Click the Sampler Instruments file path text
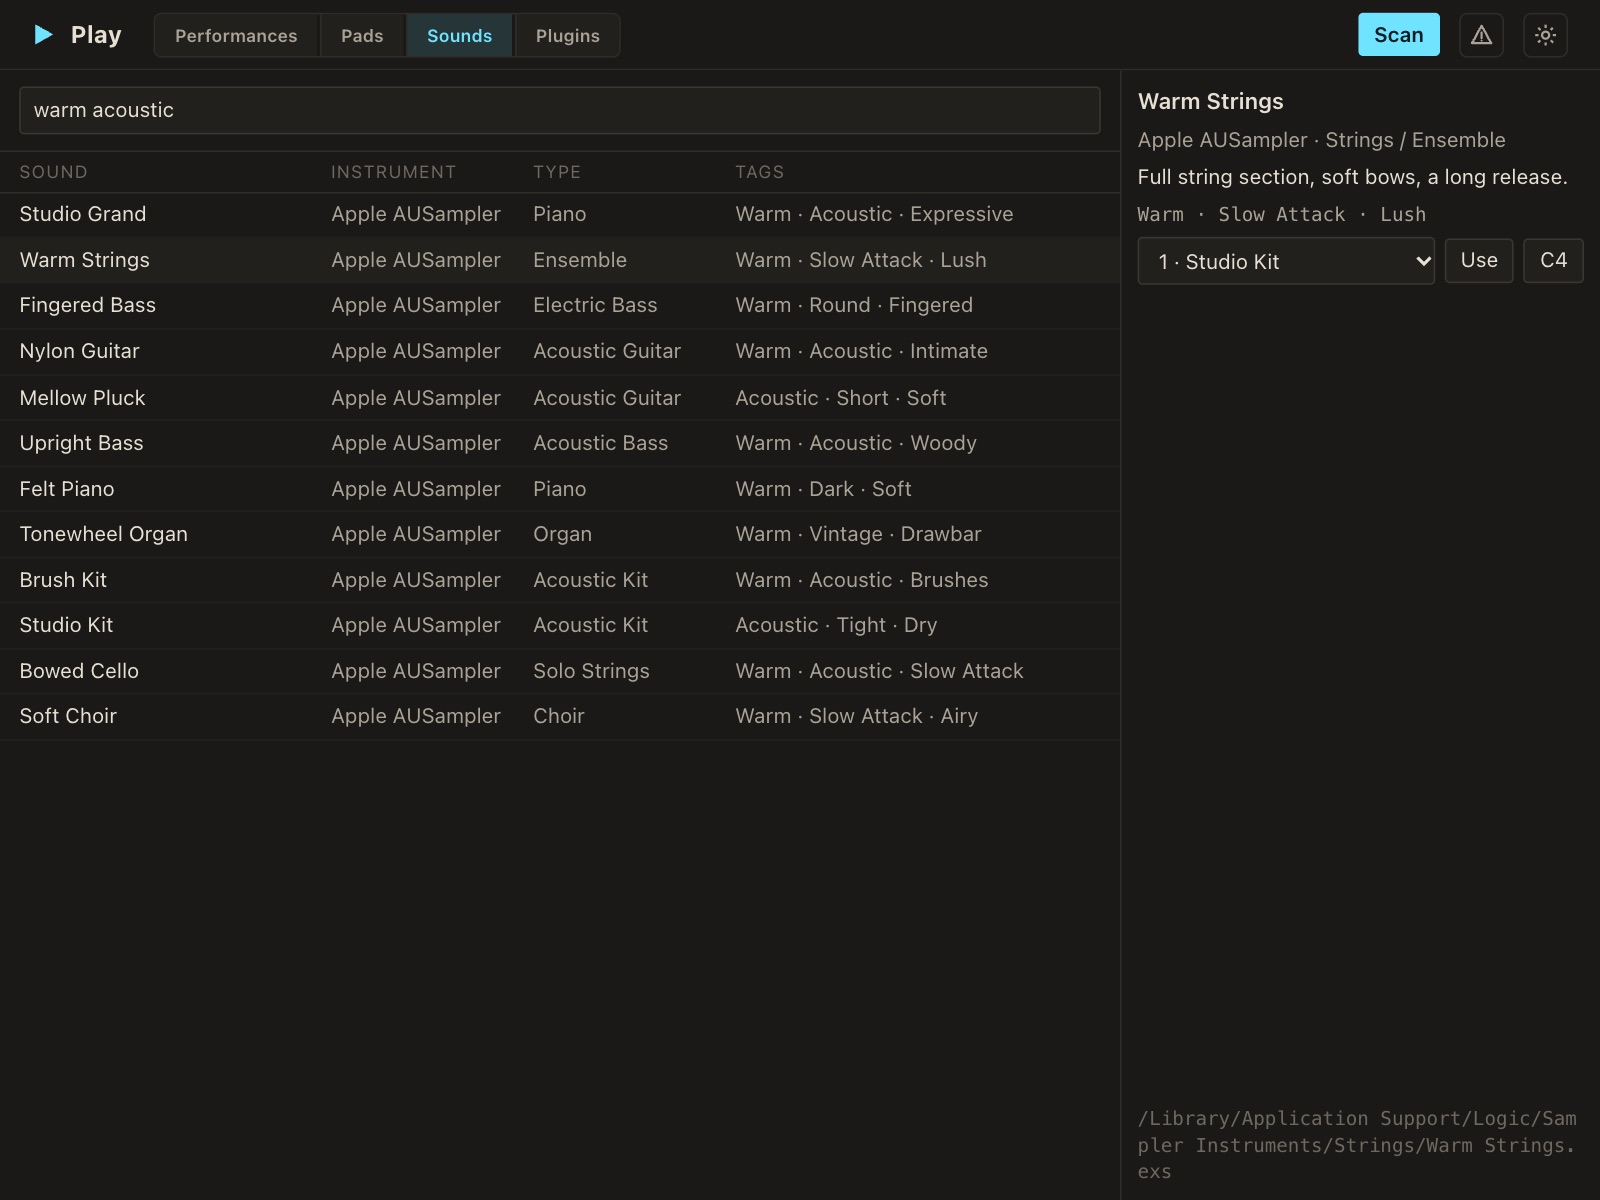 (1358, 1145)
